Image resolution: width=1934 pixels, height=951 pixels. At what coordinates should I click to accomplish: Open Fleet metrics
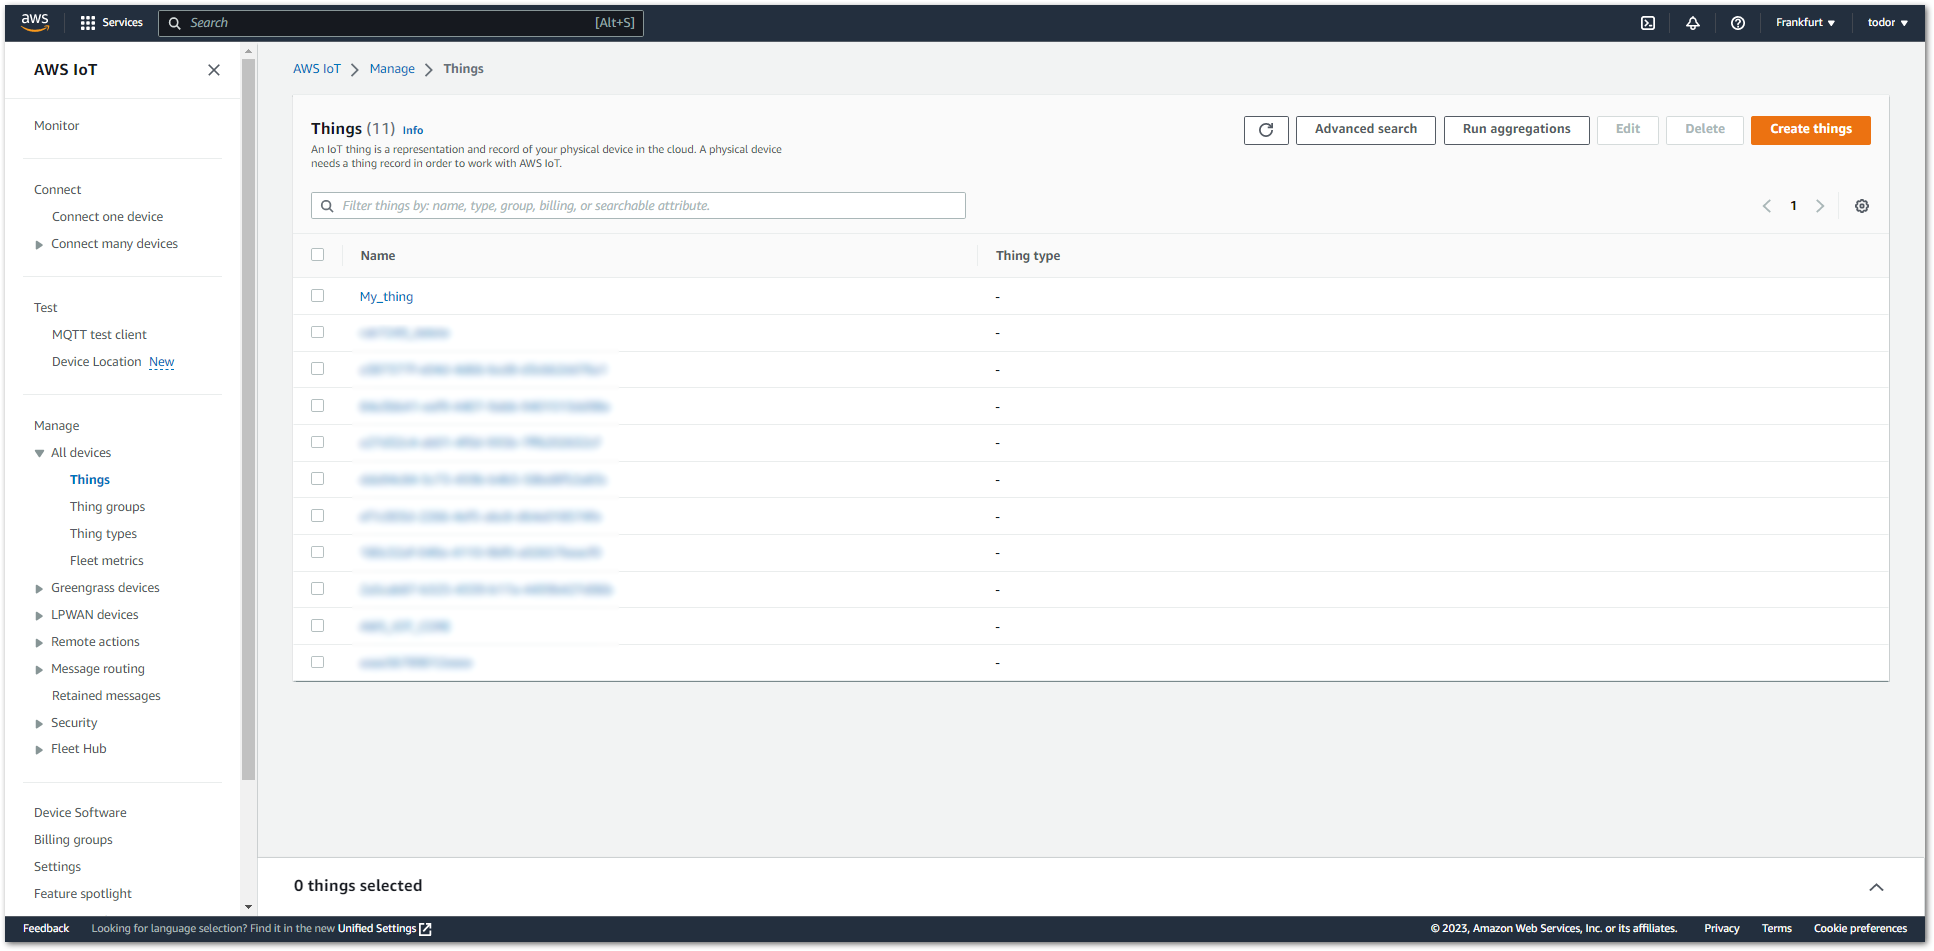(106, 561)
